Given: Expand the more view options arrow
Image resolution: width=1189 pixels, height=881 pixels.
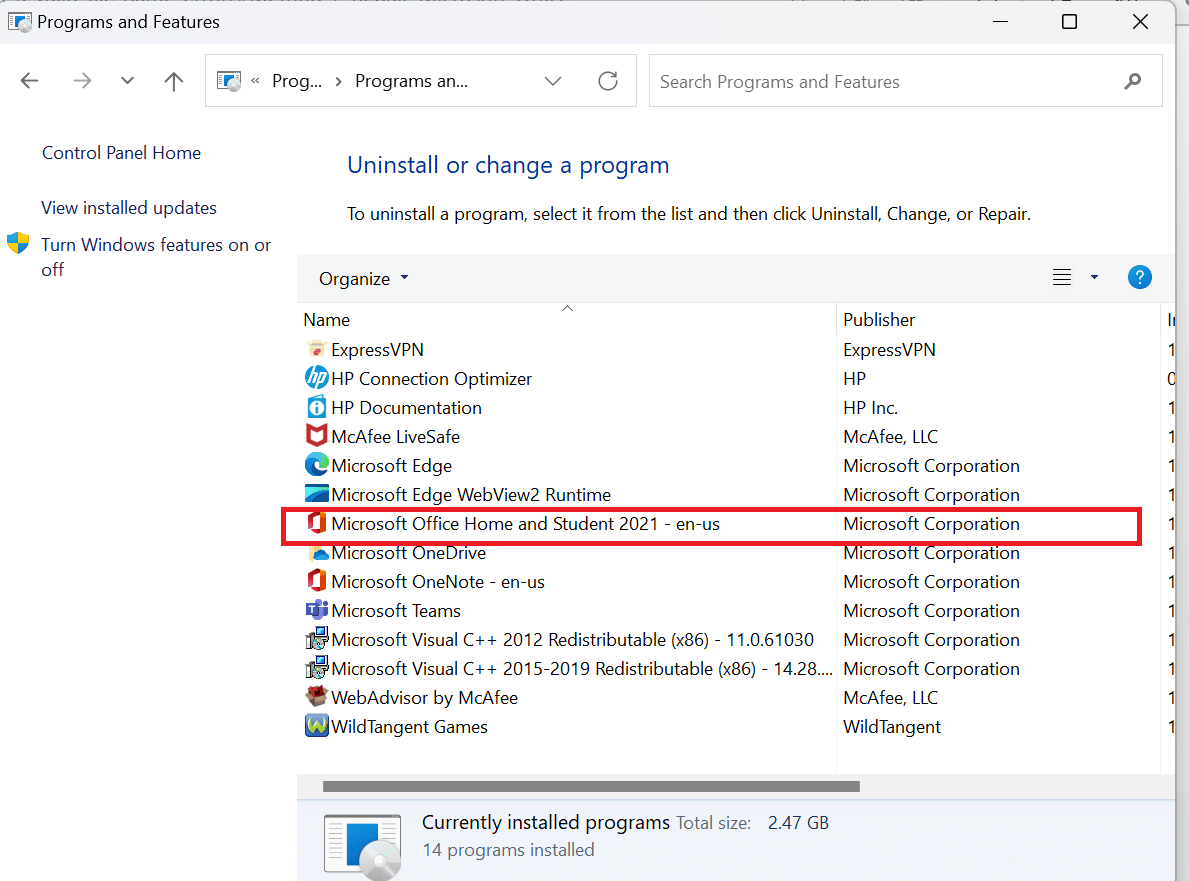Looking at the screenshot, I should [x=1094, y=277].
